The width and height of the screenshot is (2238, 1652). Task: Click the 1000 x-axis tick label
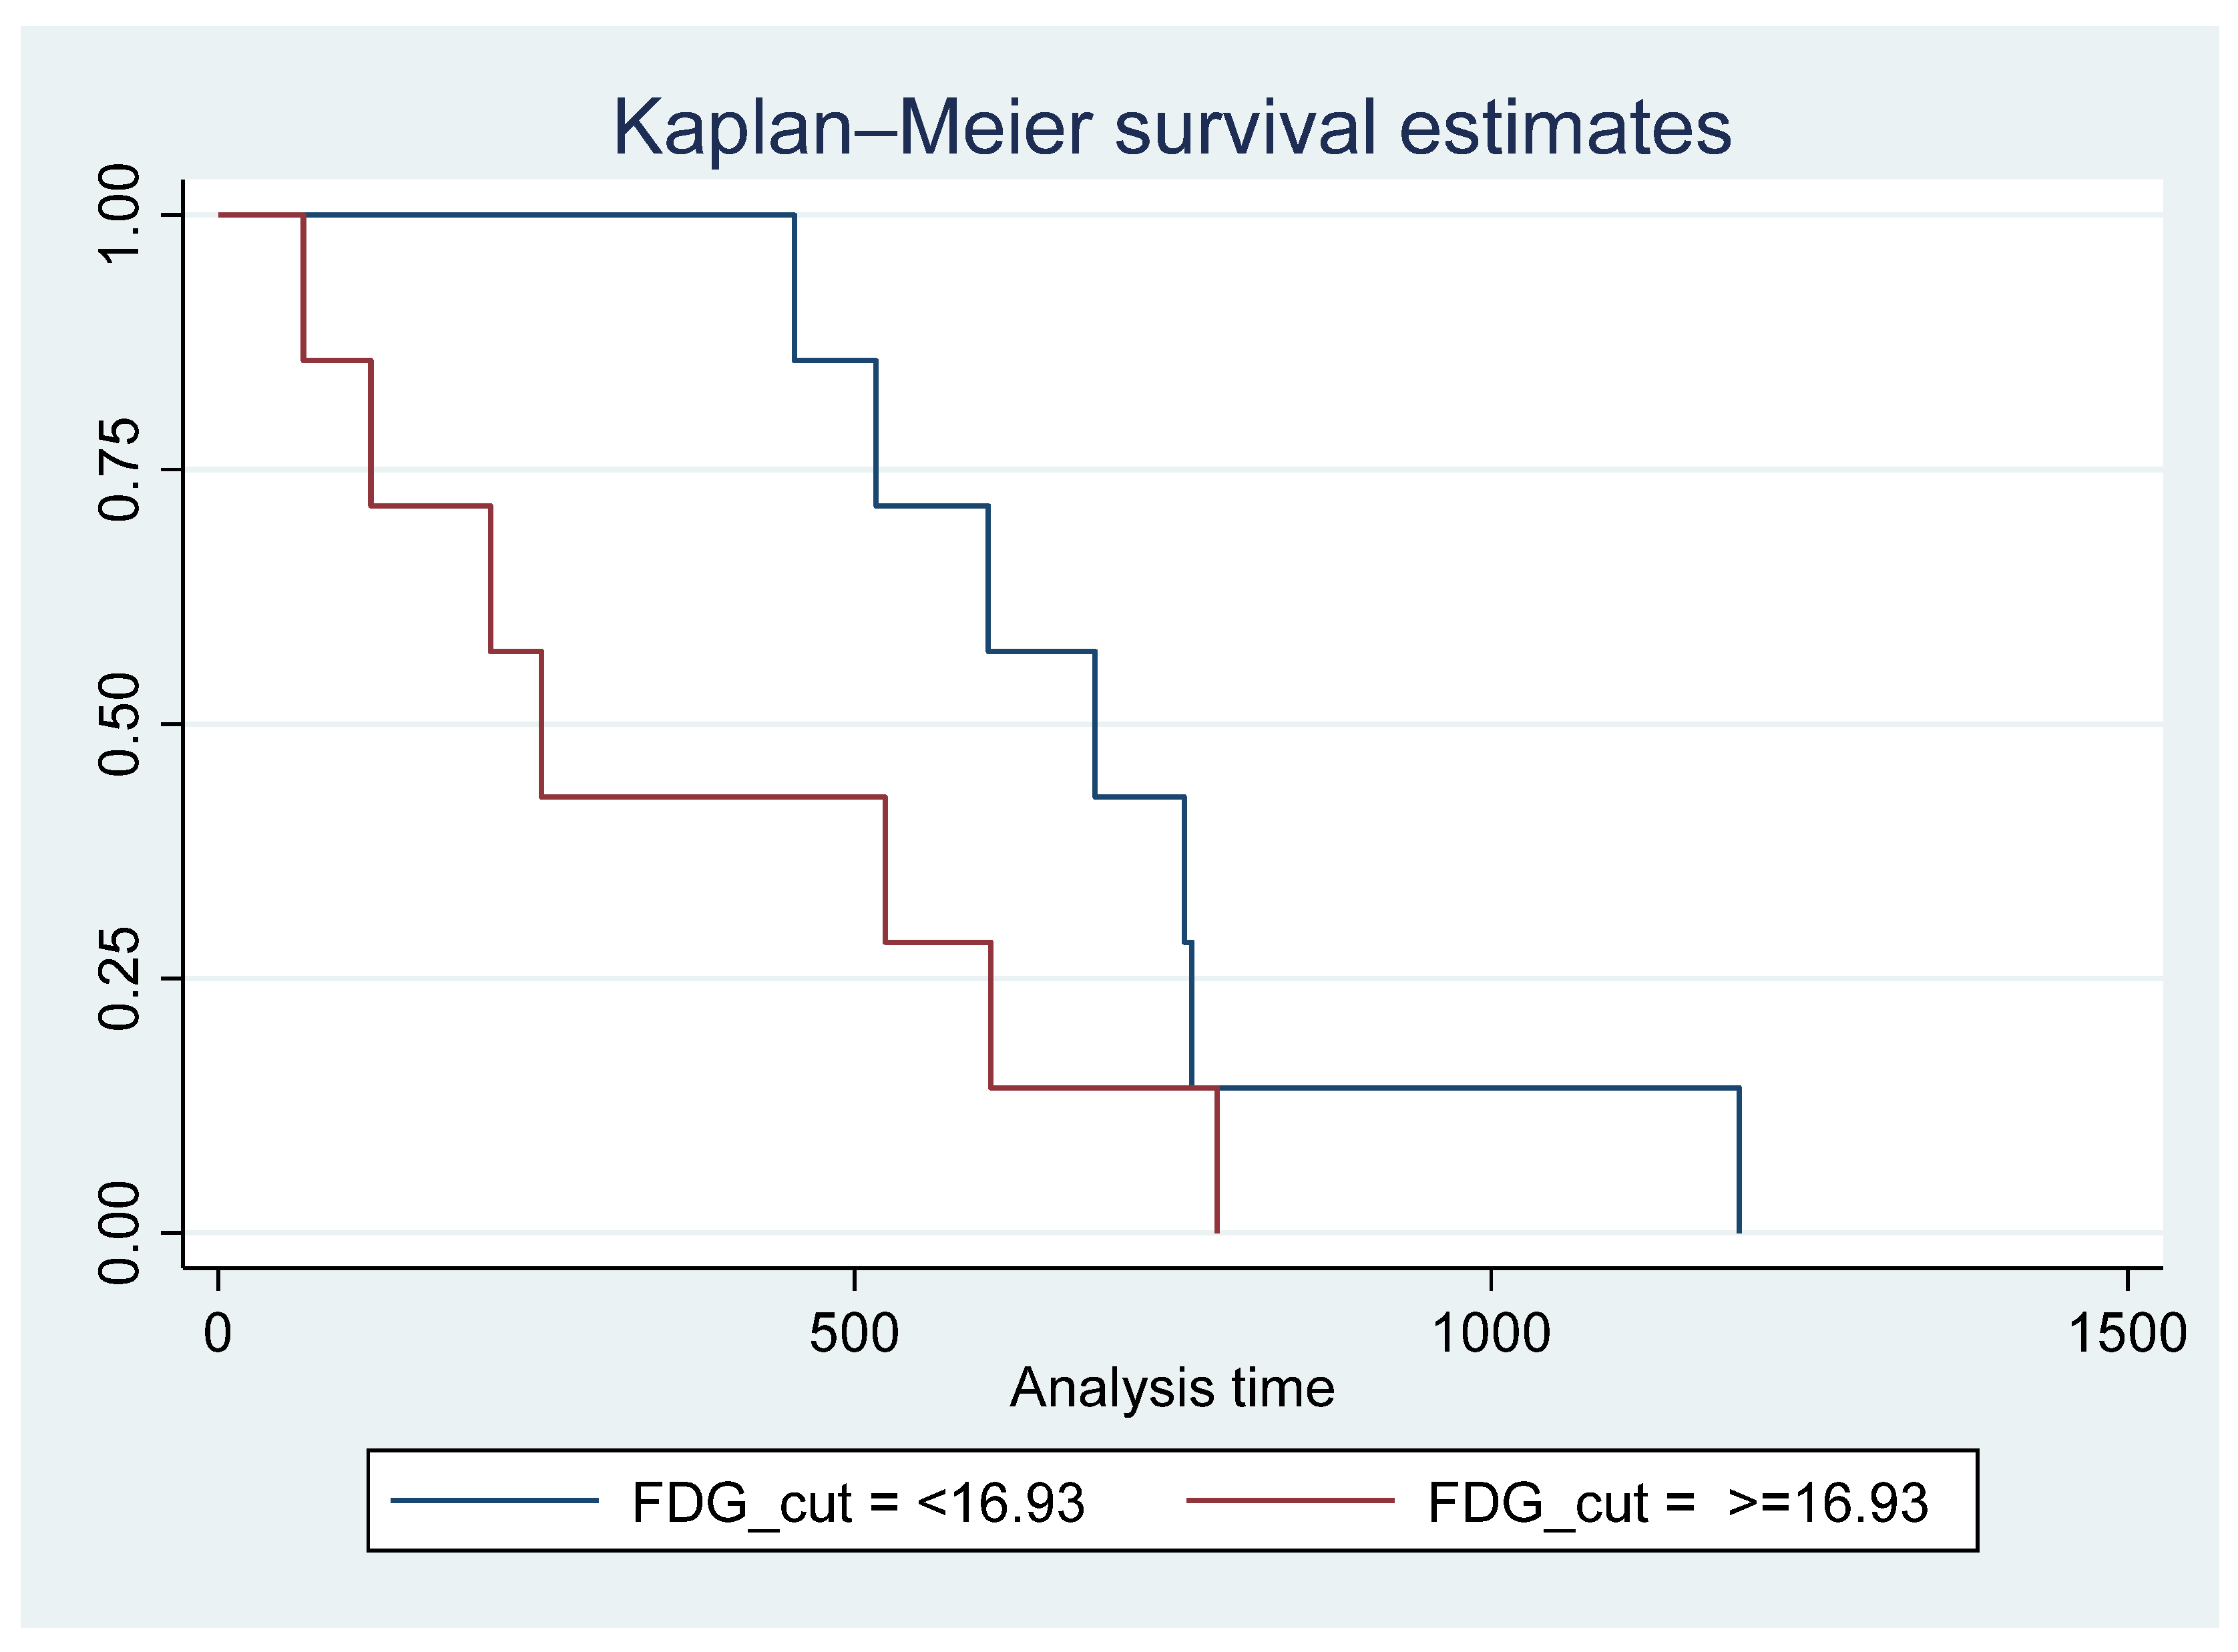coord(1491,1334)
